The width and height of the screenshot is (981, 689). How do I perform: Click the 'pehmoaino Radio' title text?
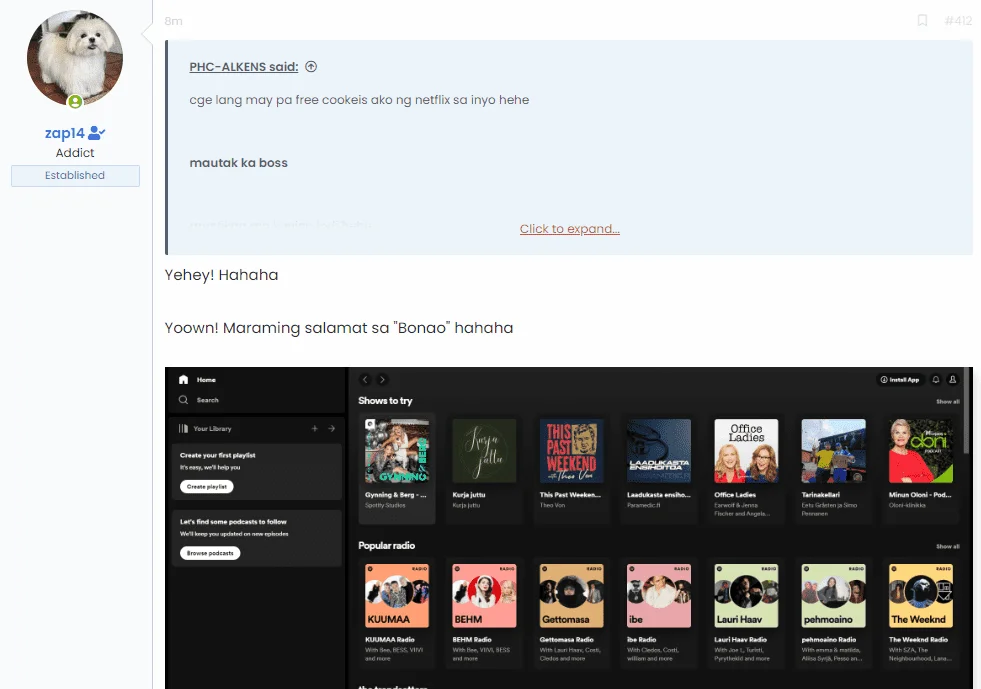tap(829, 640)
